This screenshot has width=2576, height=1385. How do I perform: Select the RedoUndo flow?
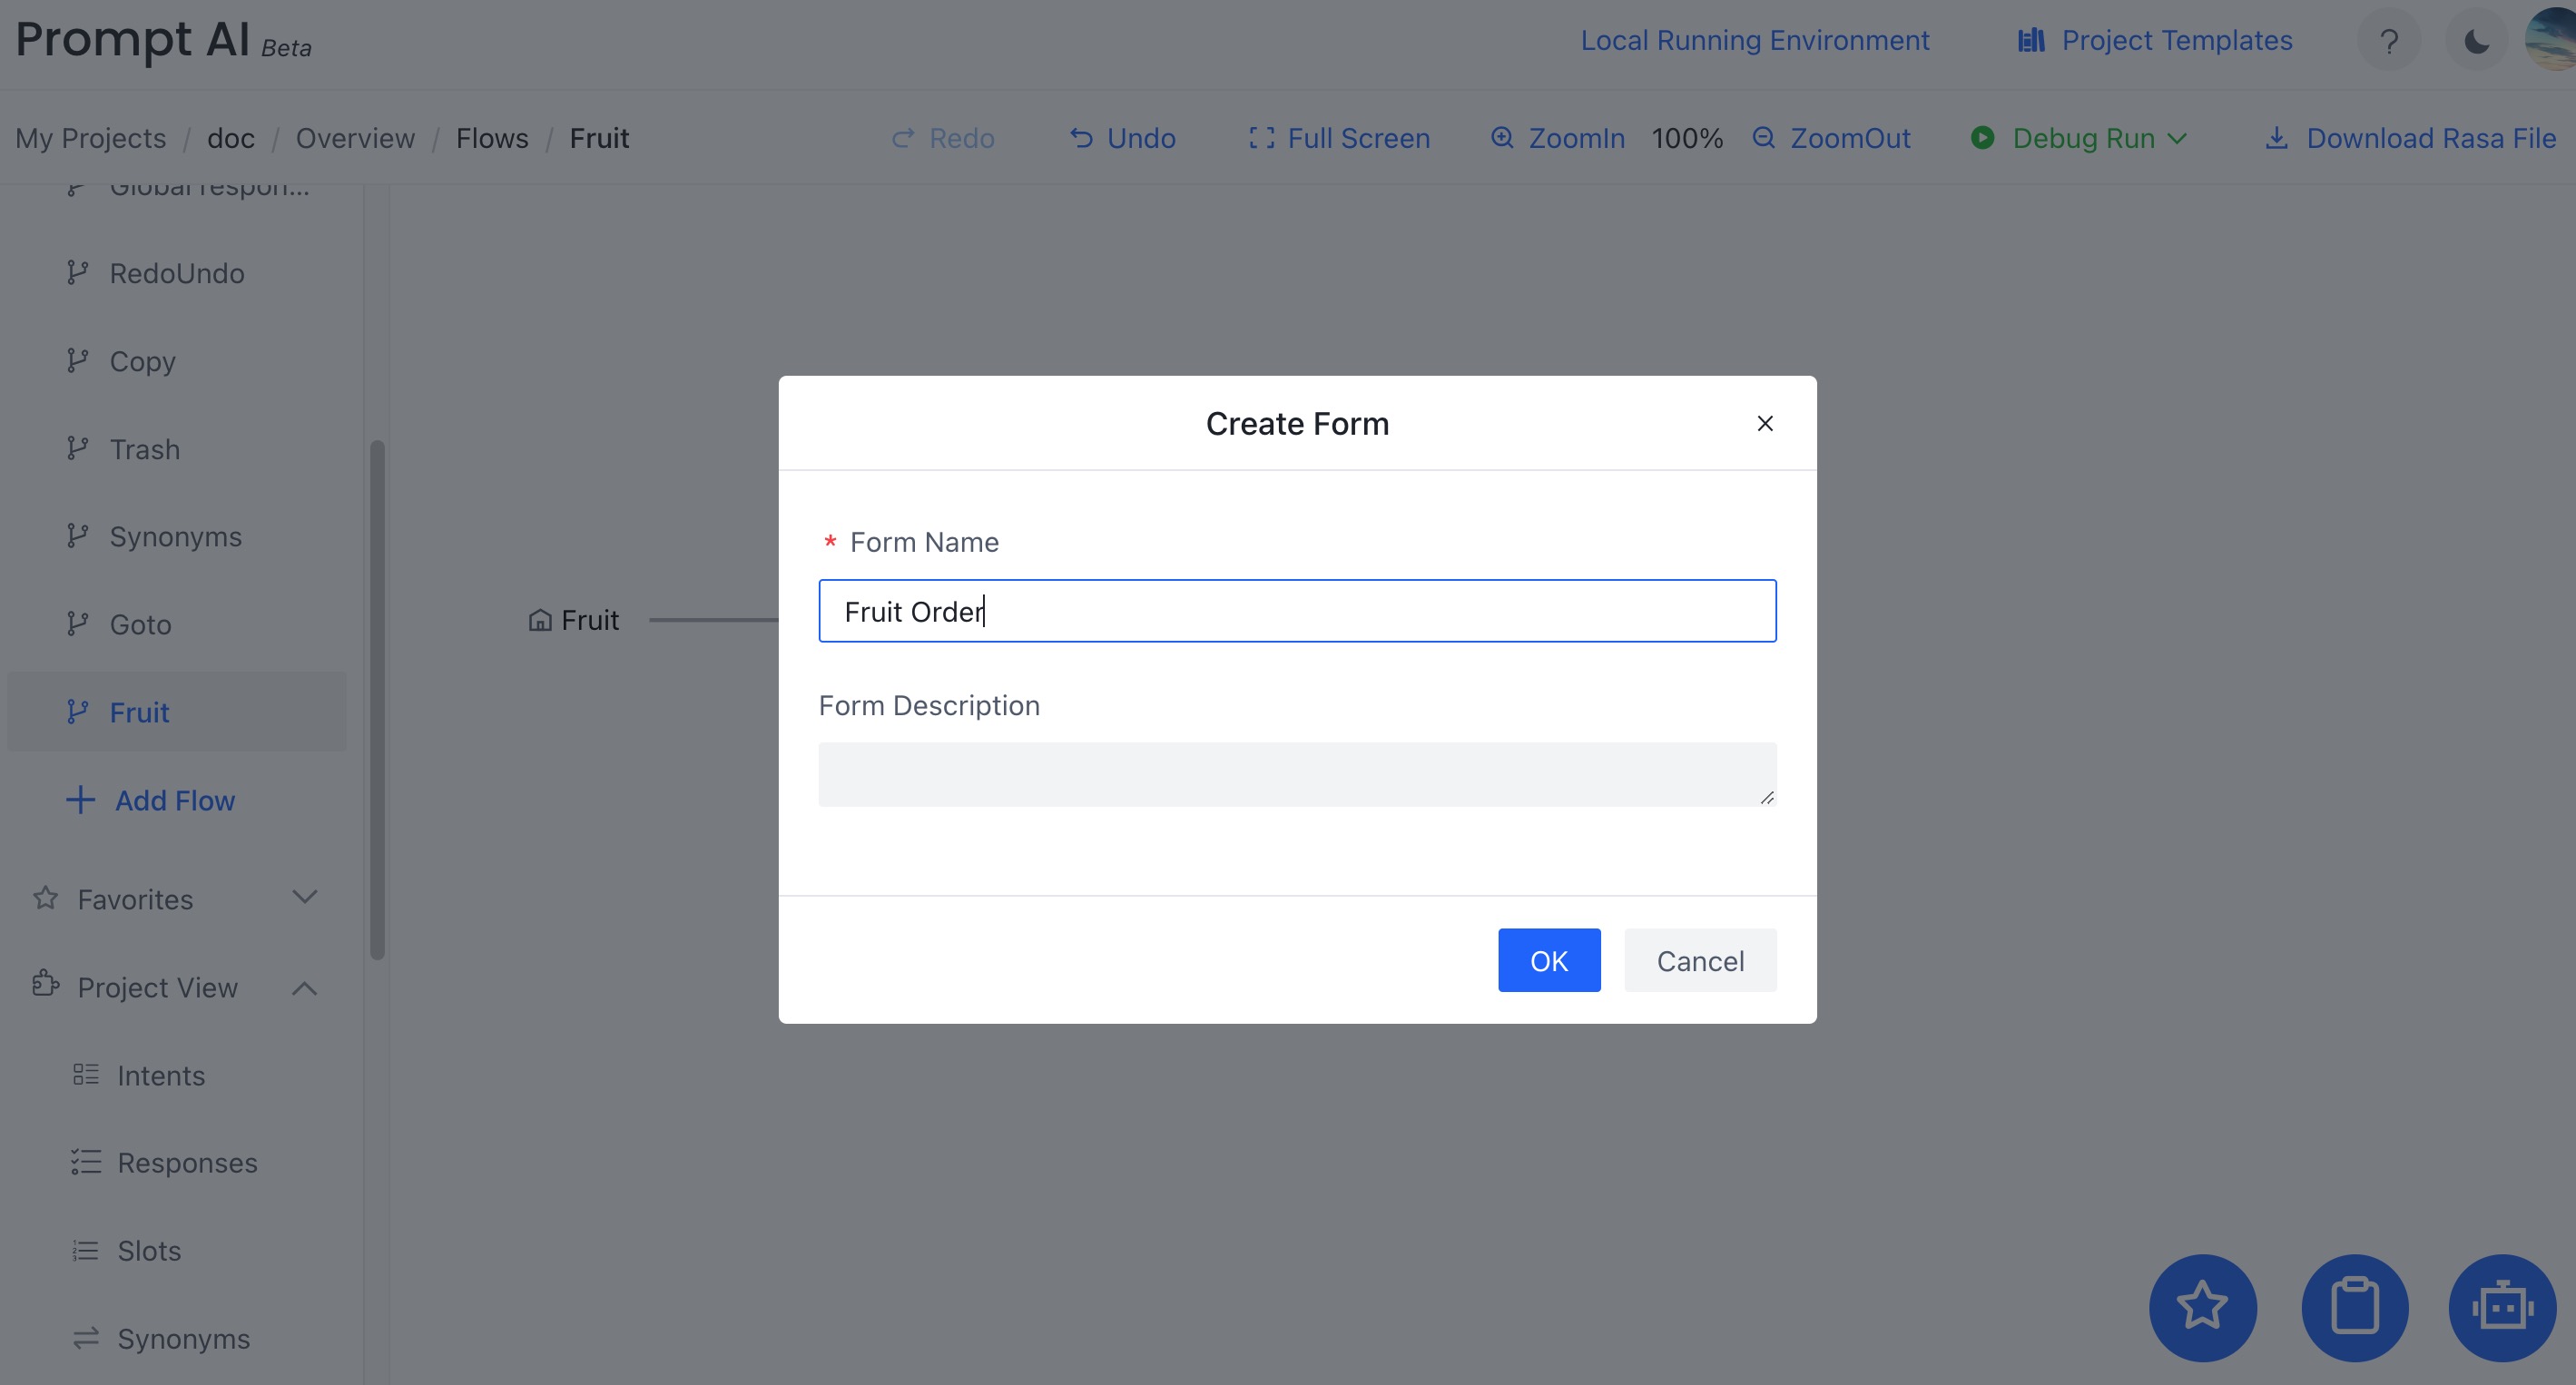(177, 273)
